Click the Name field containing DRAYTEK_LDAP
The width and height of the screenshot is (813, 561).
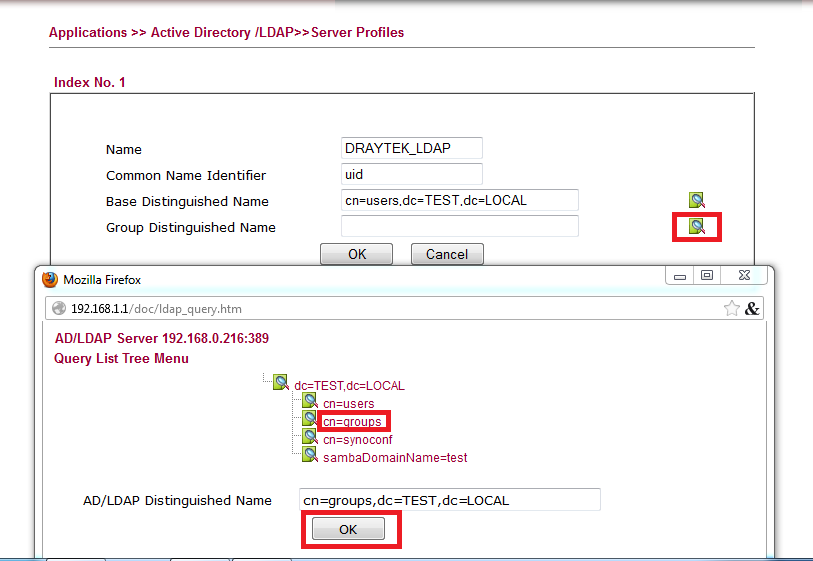412,148
